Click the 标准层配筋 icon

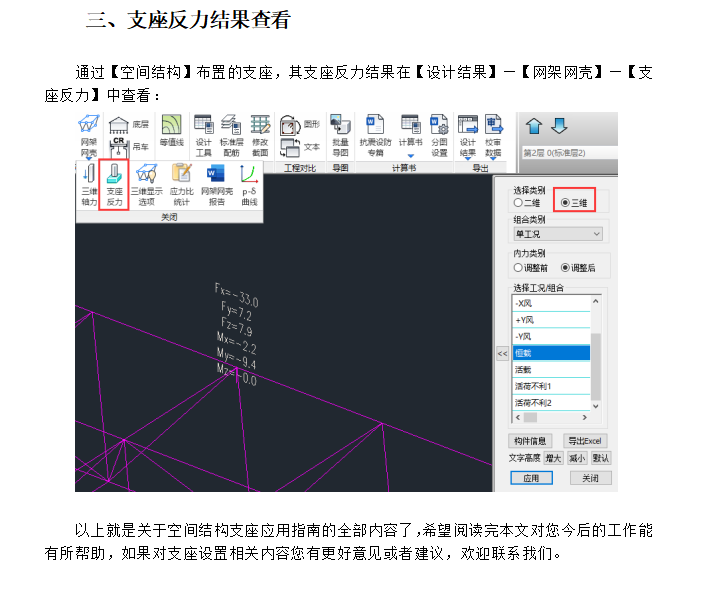click(231, 124)
